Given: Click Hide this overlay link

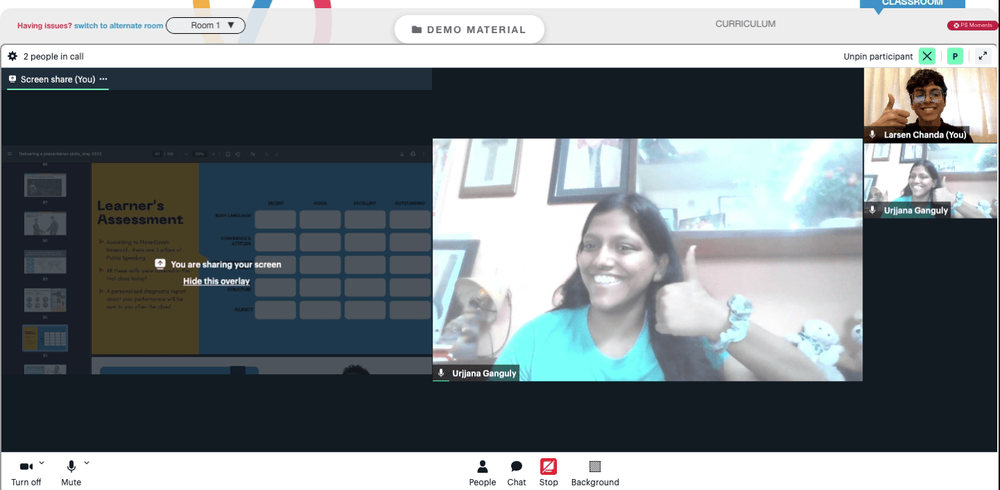Looking at the screenshot, I should coord(216,281).
